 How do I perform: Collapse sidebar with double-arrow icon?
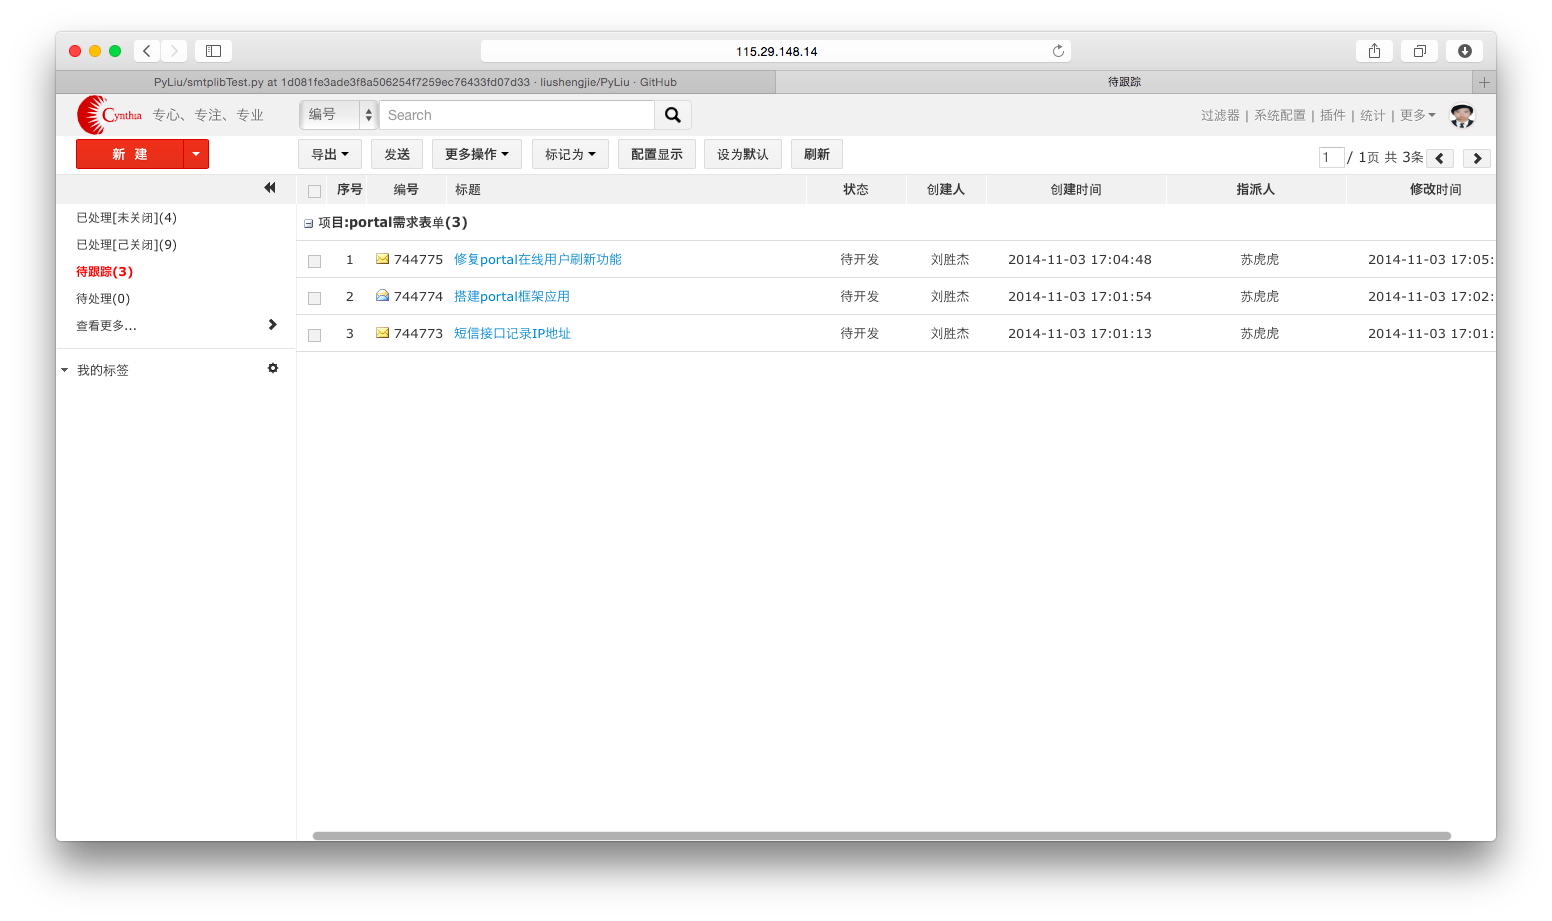270,188
